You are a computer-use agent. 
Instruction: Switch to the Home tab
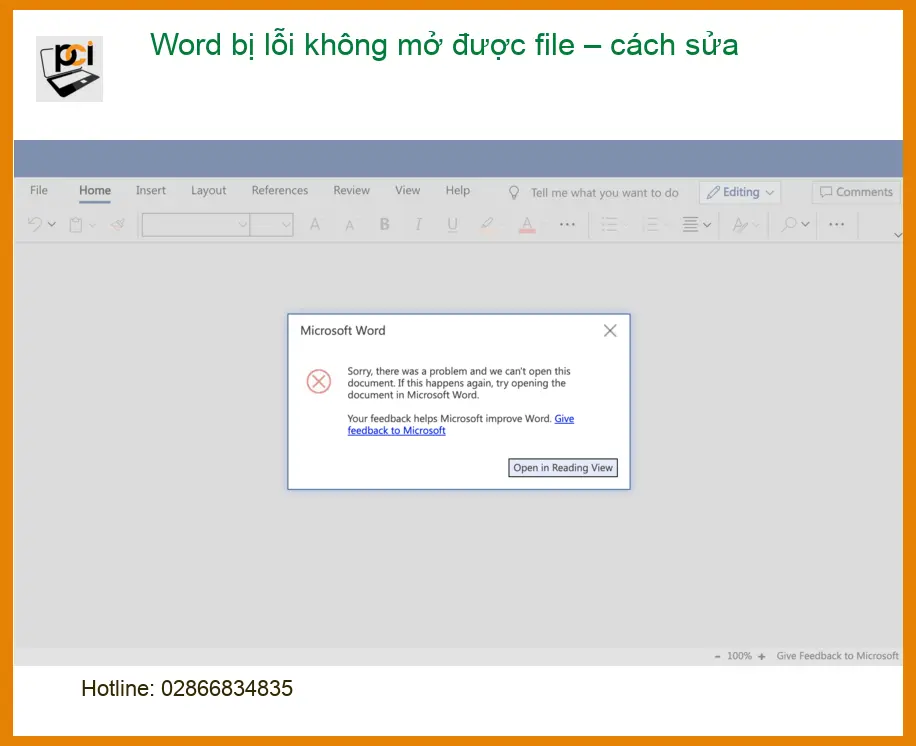95,190
